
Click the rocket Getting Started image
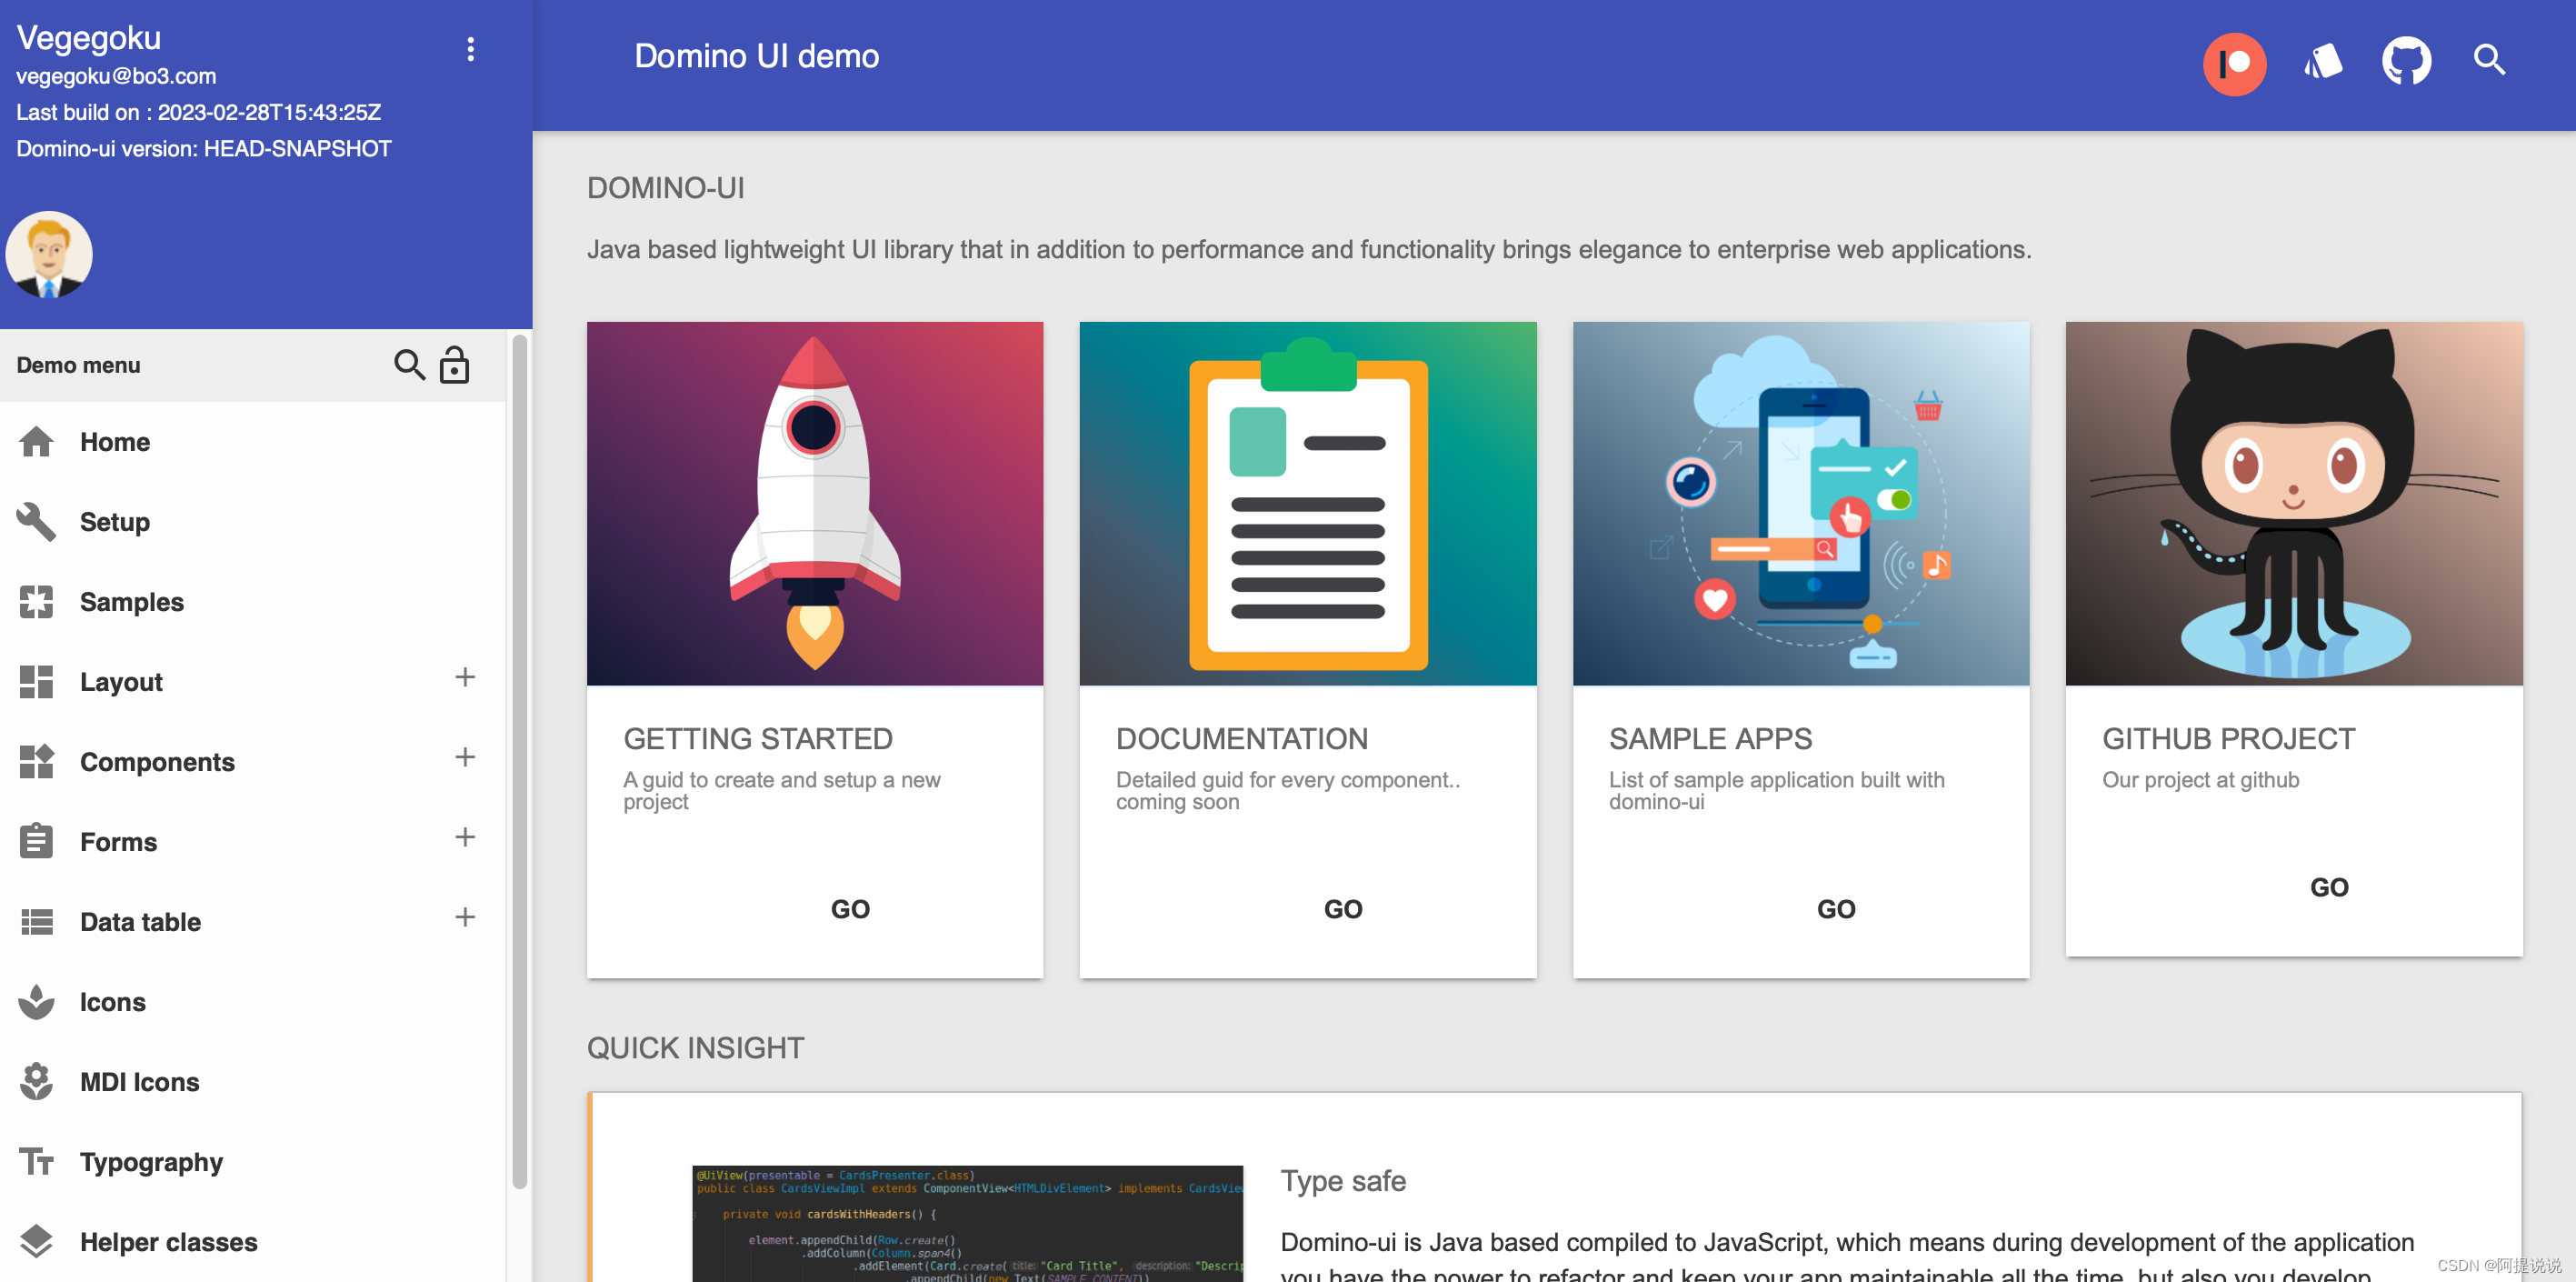[814, 503]
